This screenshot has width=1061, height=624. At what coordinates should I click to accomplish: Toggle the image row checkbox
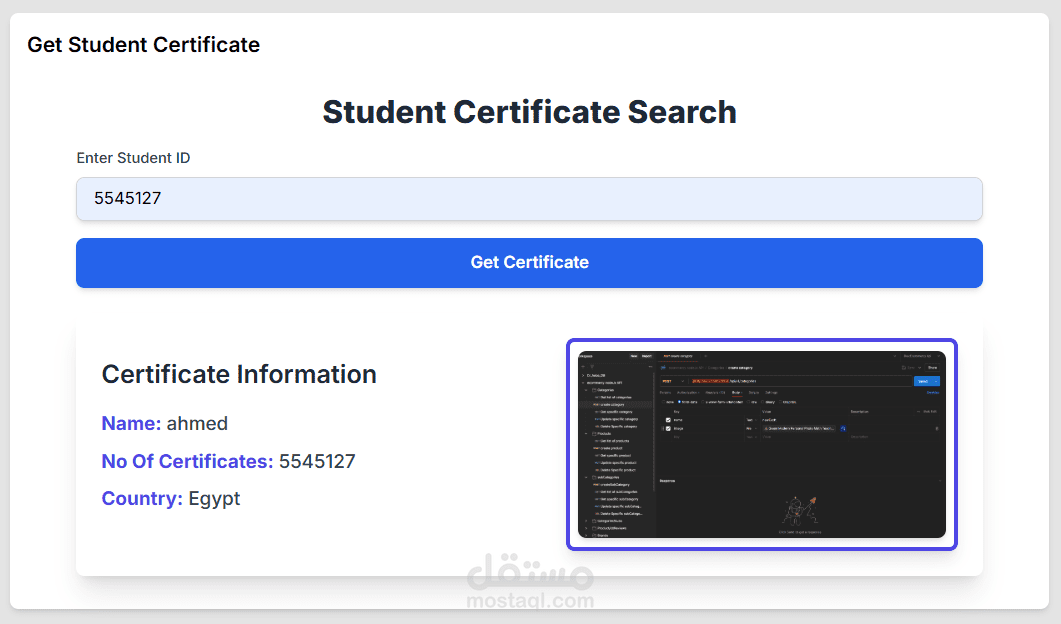tap(668, 428)
